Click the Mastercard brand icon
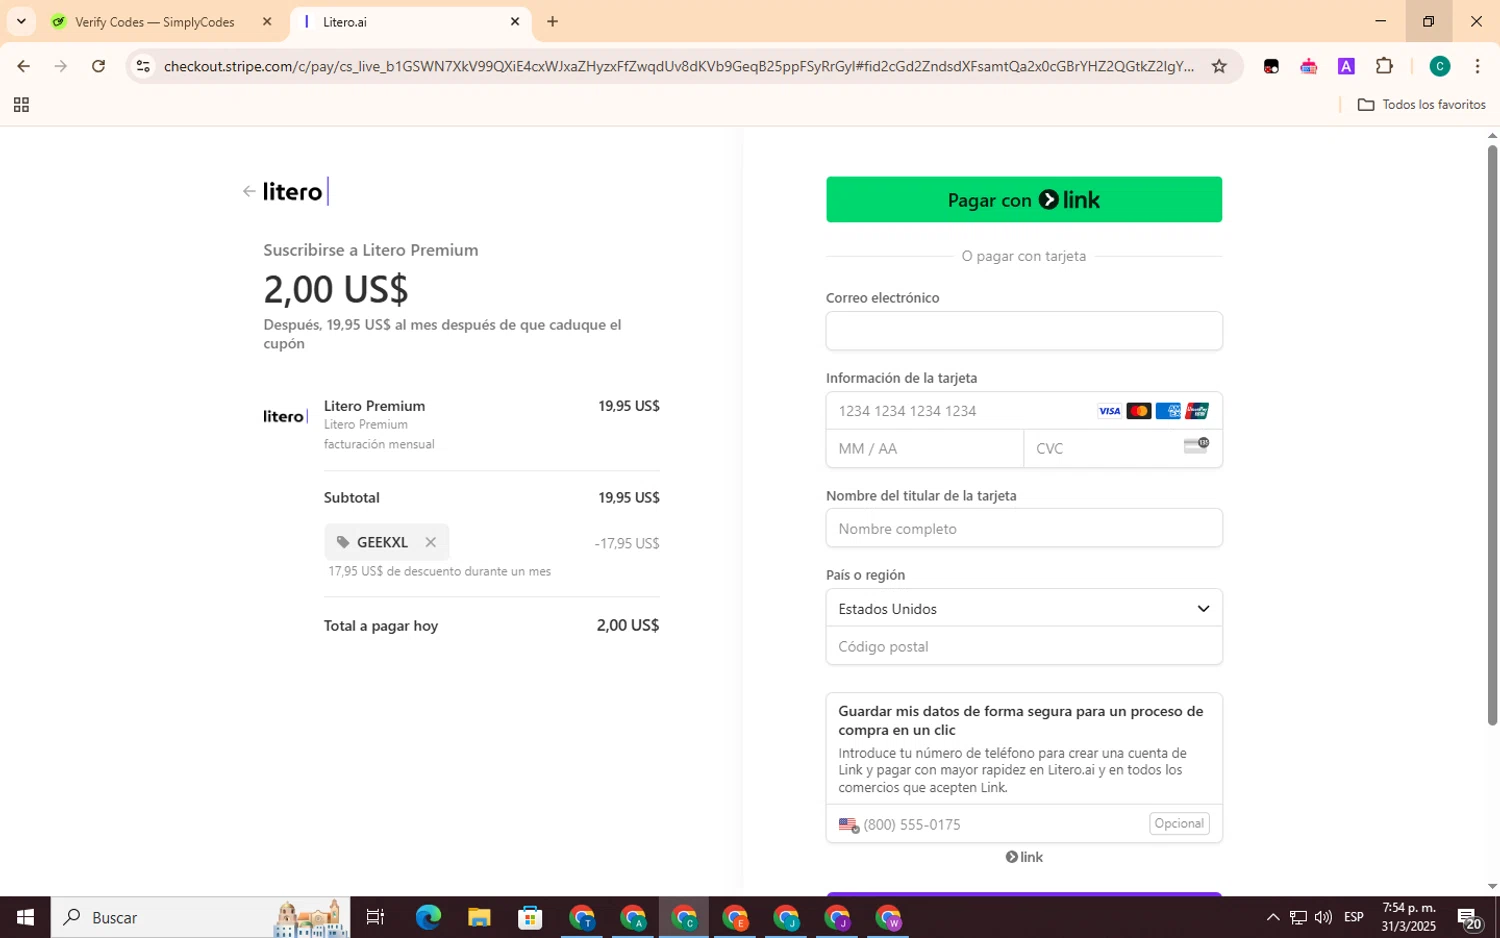Viewport: 1500px width, 938px height. [x=1138, y=411]
